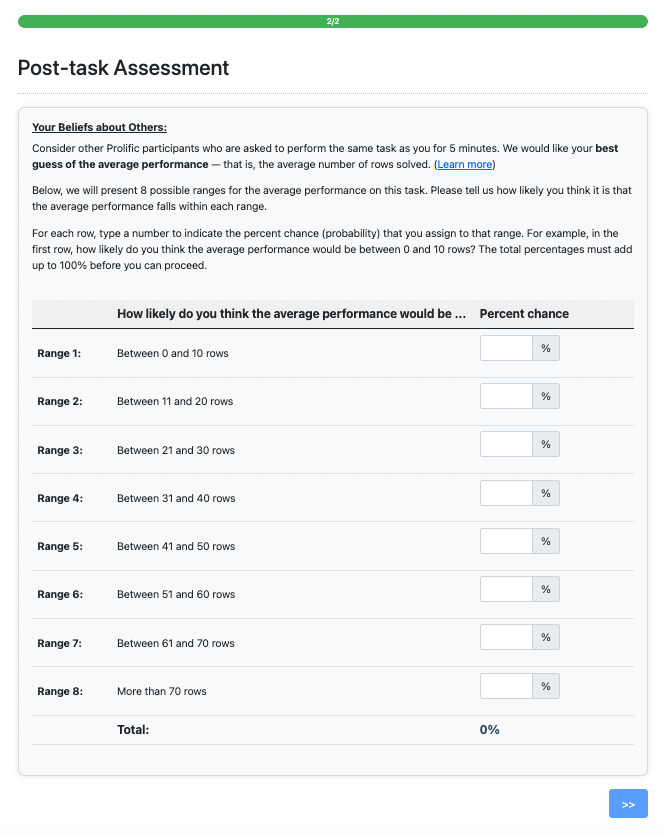Click the 'Post-task Assessment' page title
The image size is (663, 835).
[x=123, y=68]
